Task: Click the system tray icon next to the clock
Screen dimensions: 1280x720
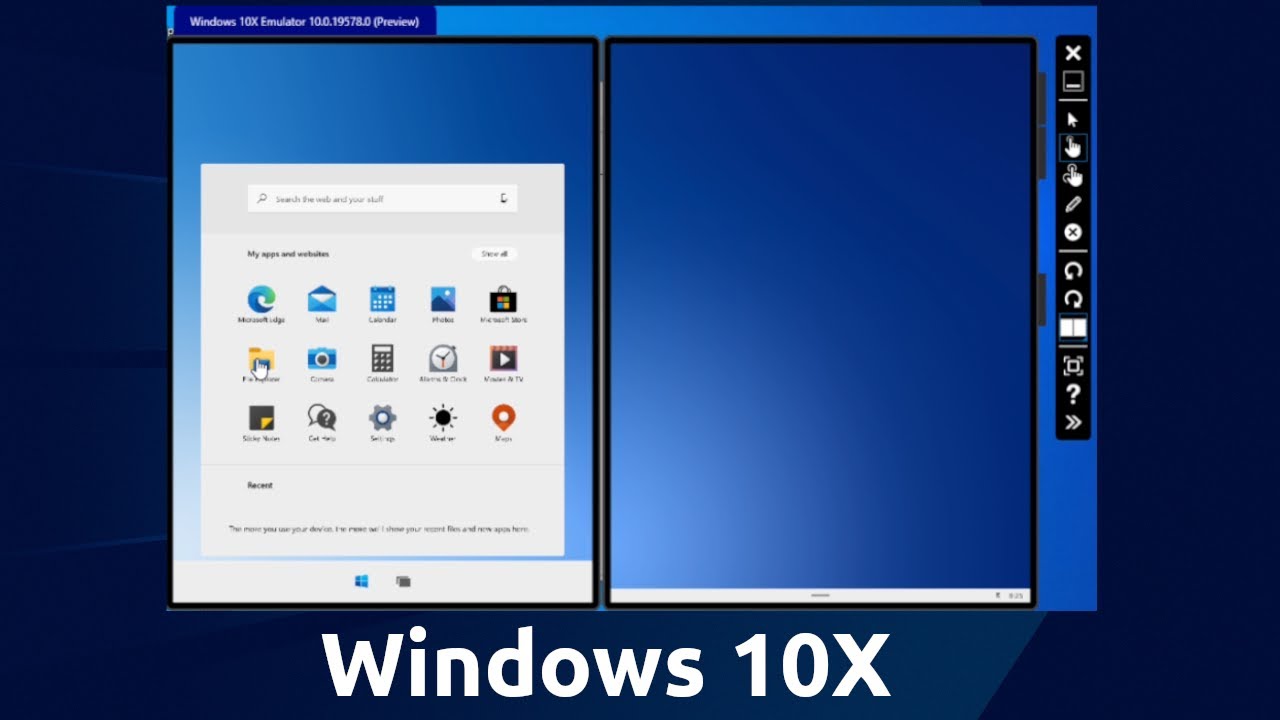Action: (998, 596)
